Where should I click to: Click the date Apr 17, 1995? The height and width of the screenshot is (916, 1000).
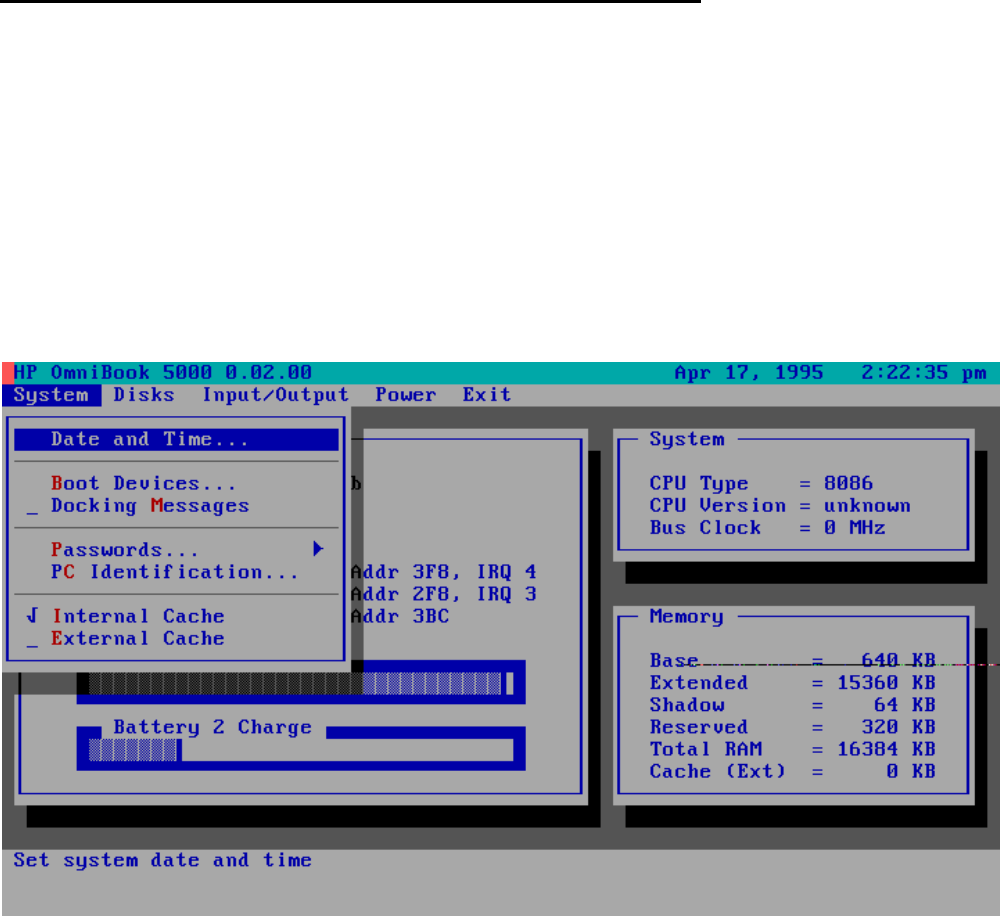[x=749, y=373]
